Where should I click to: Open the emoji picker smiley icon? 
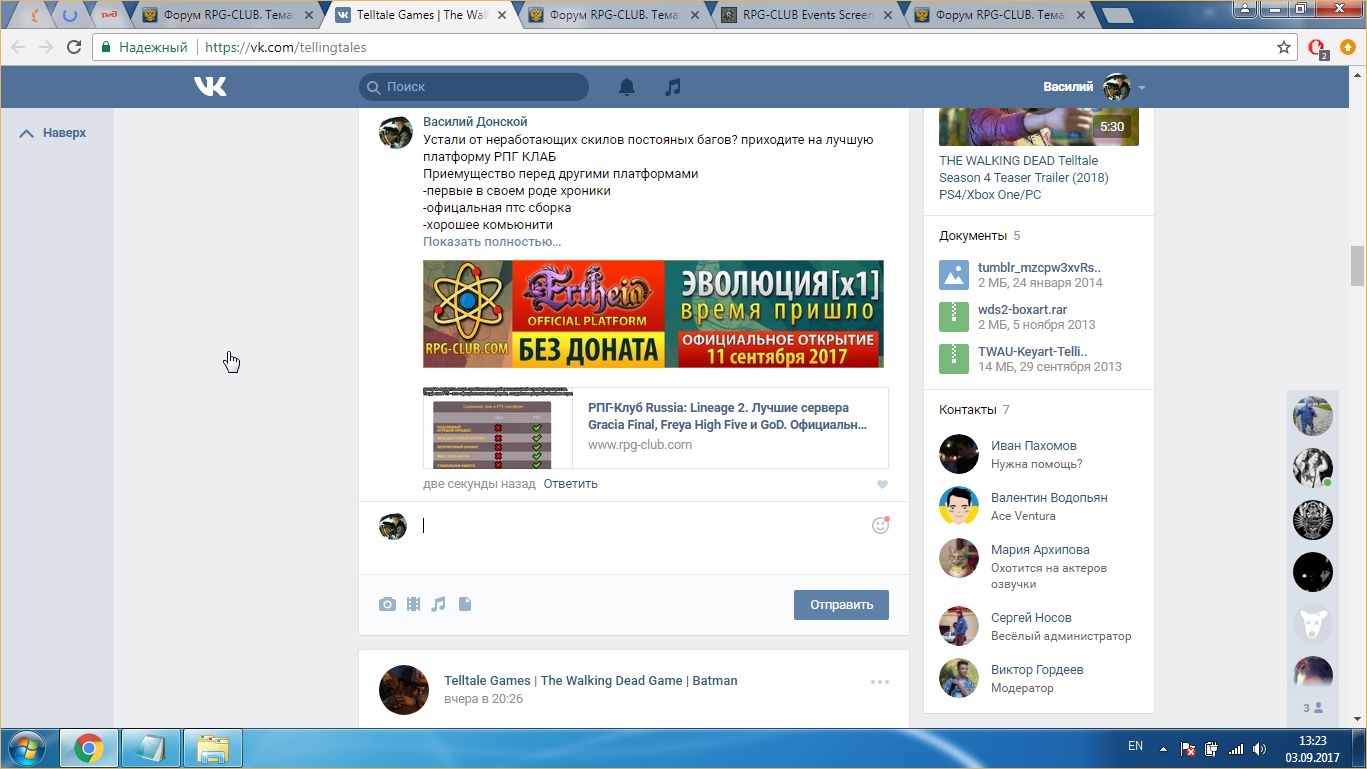pos(881,525)
